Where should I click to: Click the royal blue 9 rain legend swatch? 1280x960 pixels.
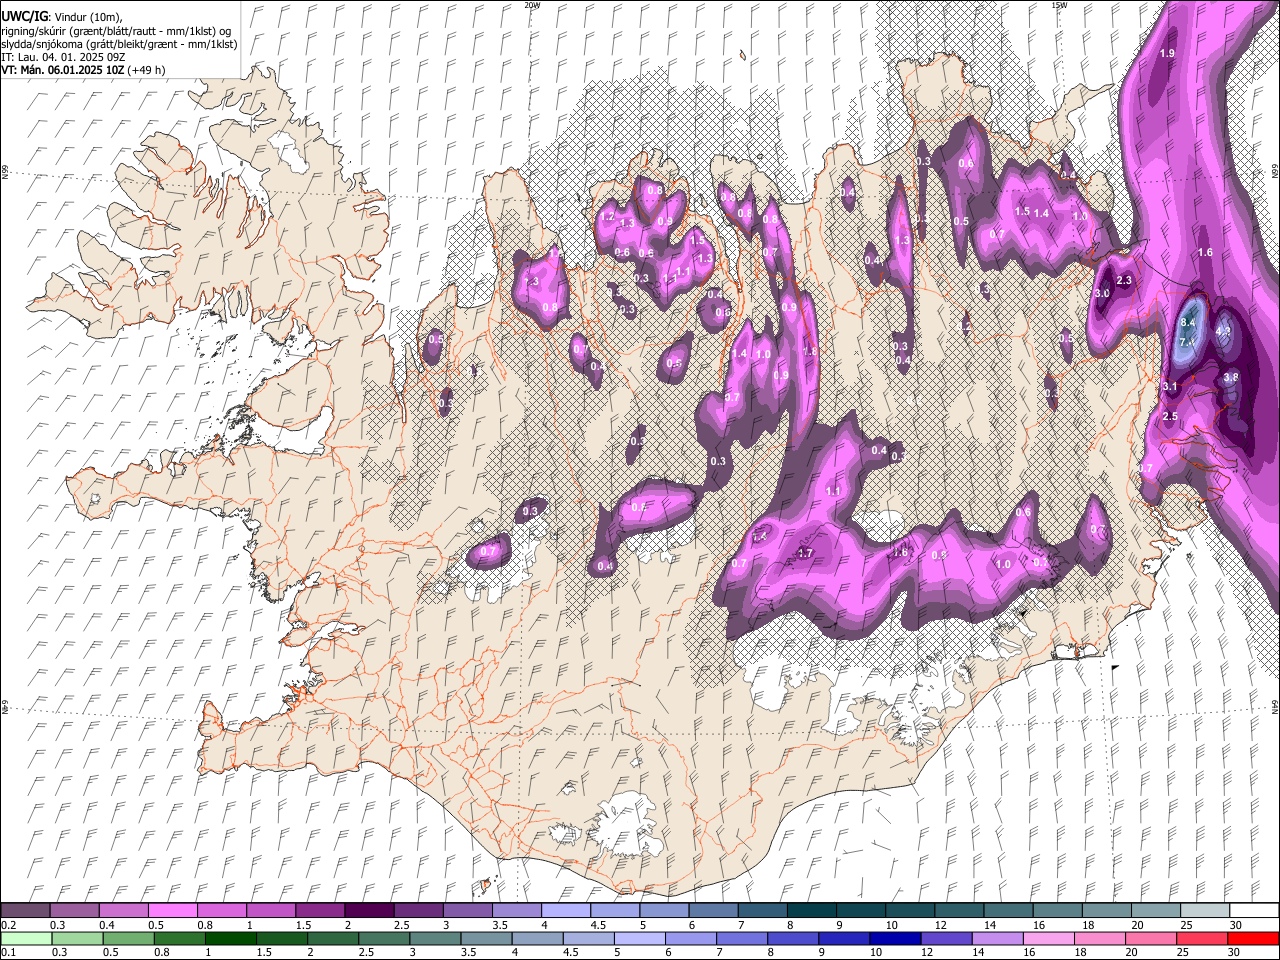[844, 938]
